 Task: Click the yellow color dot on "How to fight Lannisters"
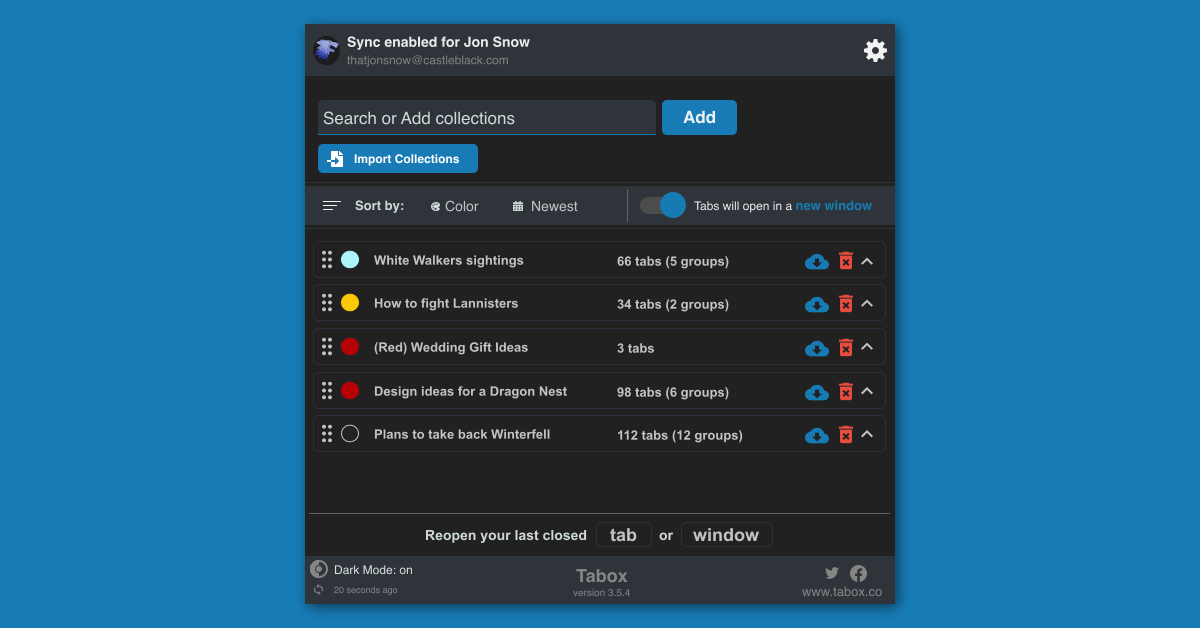[x=350, y=303]
